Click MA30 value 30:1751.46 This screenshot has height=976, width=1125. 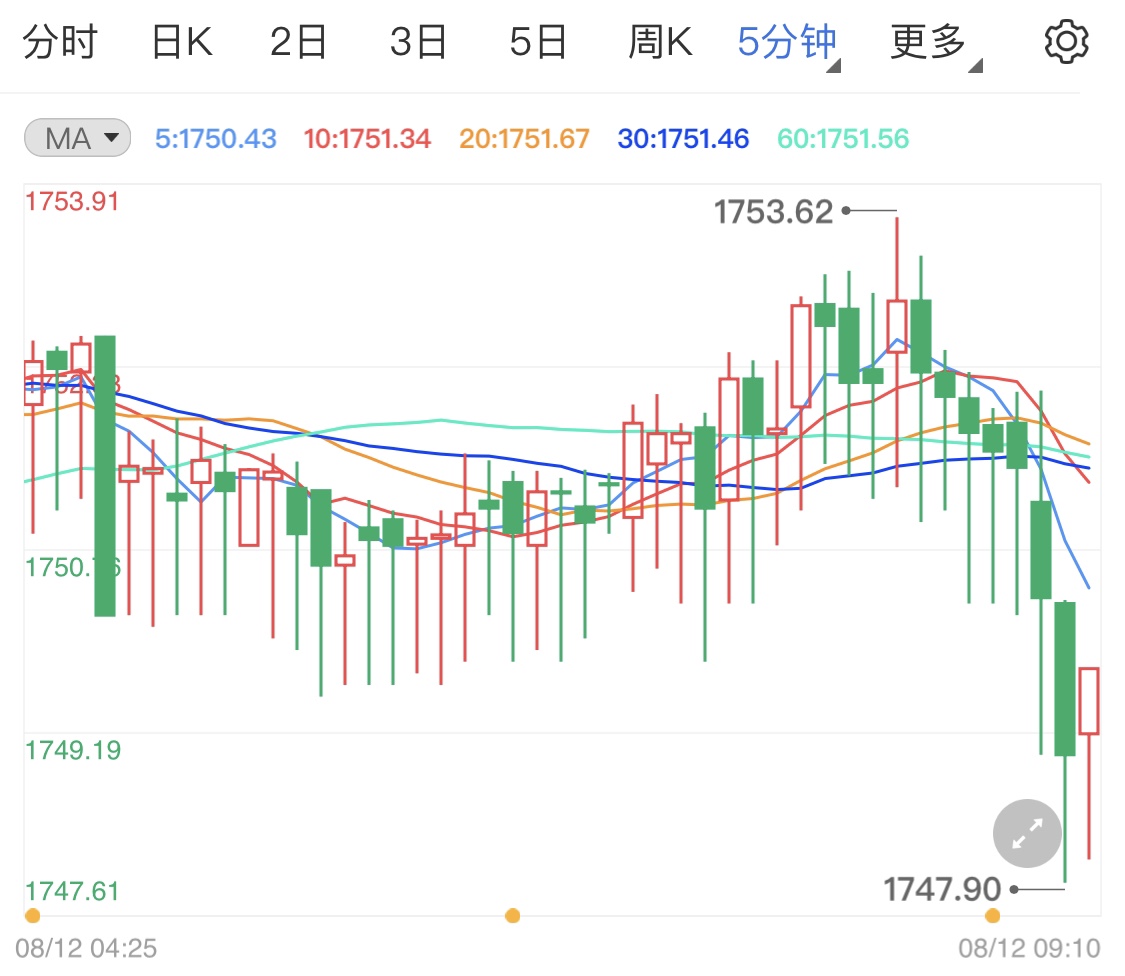683,139
